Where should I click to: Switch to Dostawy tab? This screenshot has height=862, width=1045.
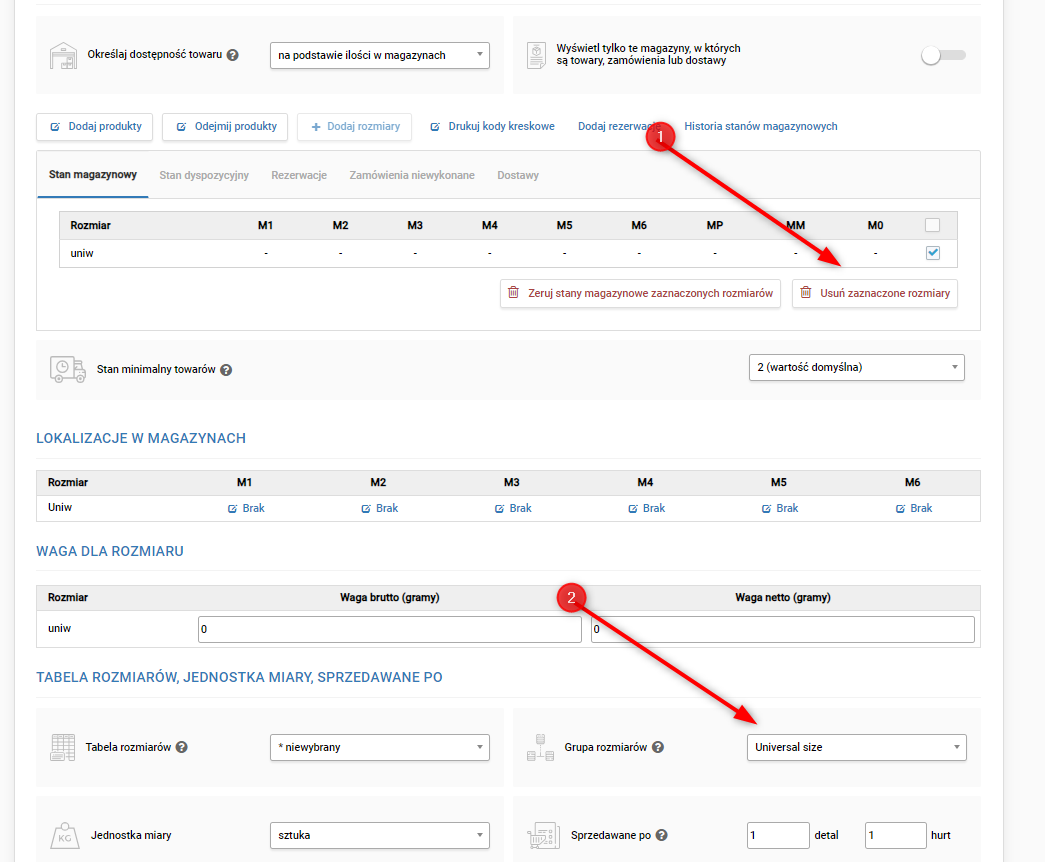[x=518, y=175]
